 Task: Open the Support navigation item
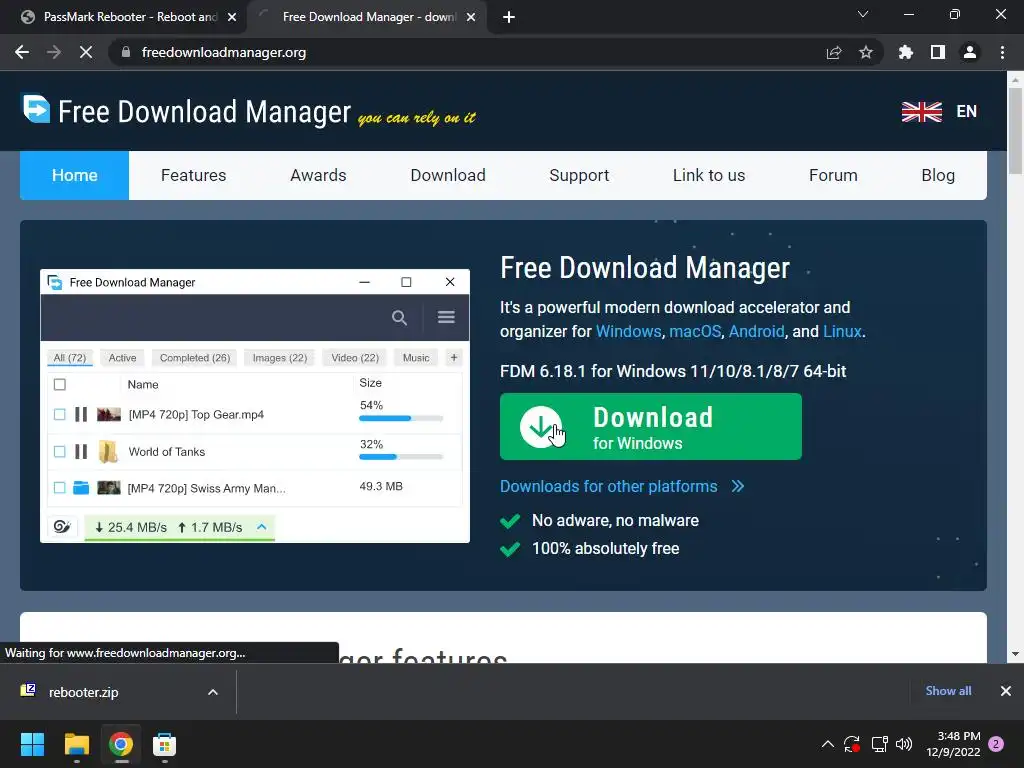click(579, 175)
